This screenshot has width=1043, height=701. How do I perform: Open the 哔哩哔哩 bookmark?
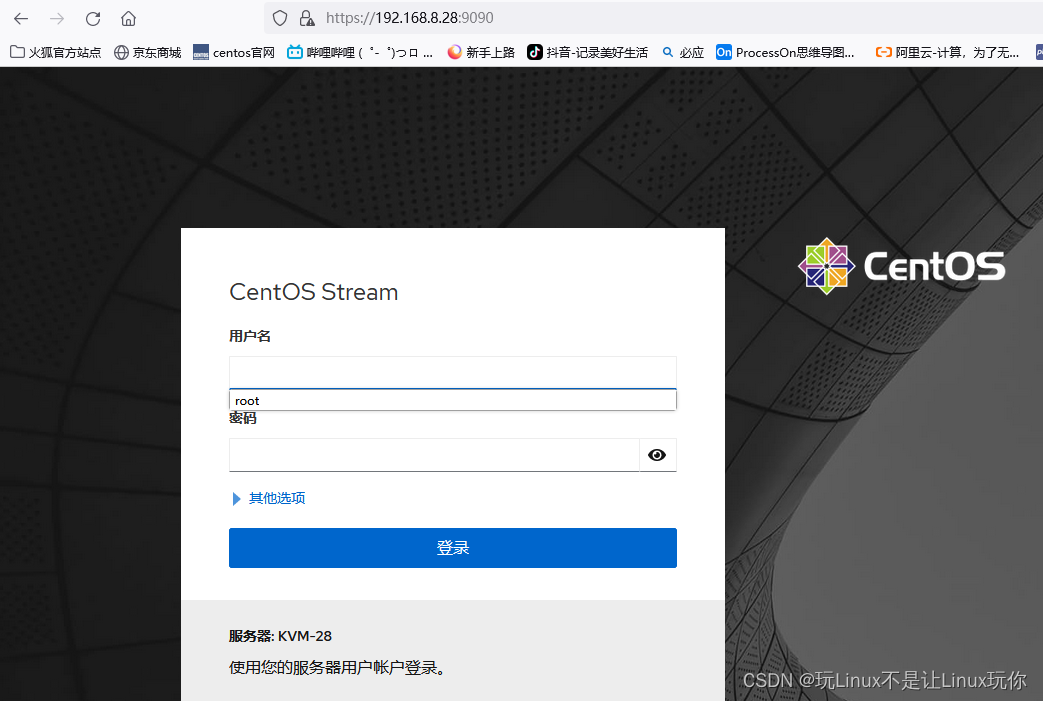(x=360, y=53)
